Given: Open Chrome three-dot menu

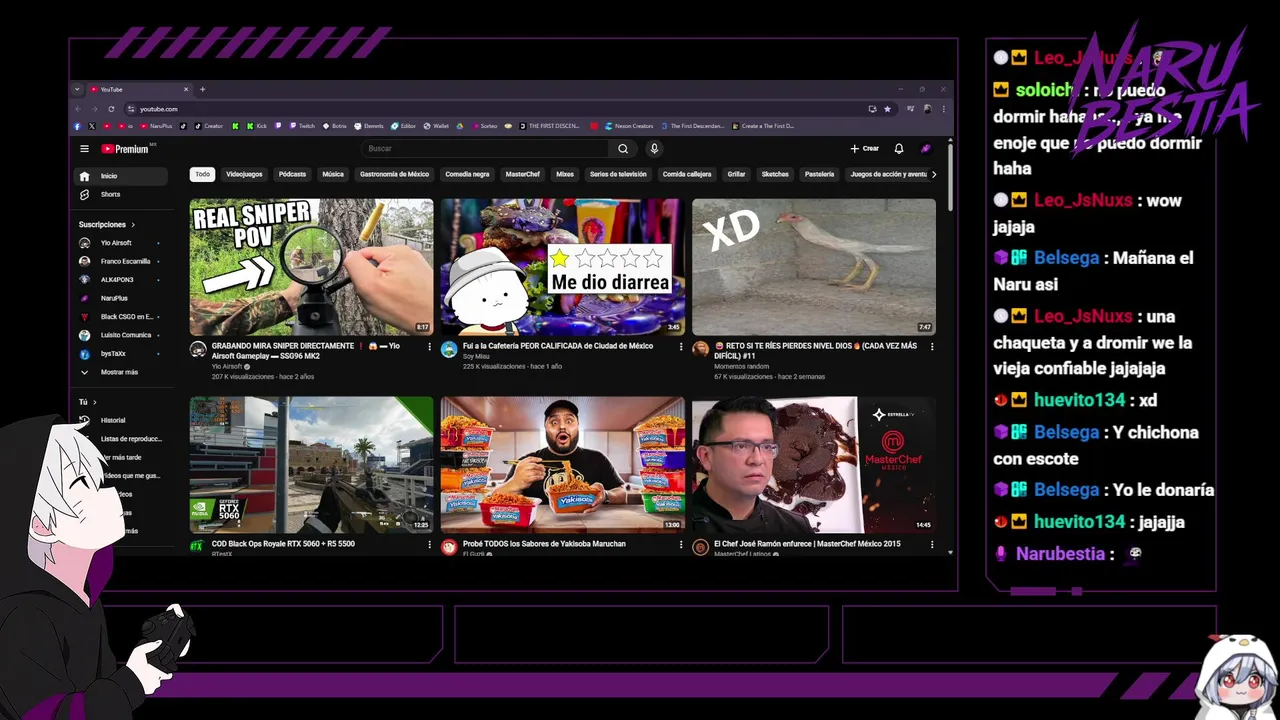Looking at the screenshot, I should coord(943,109).
